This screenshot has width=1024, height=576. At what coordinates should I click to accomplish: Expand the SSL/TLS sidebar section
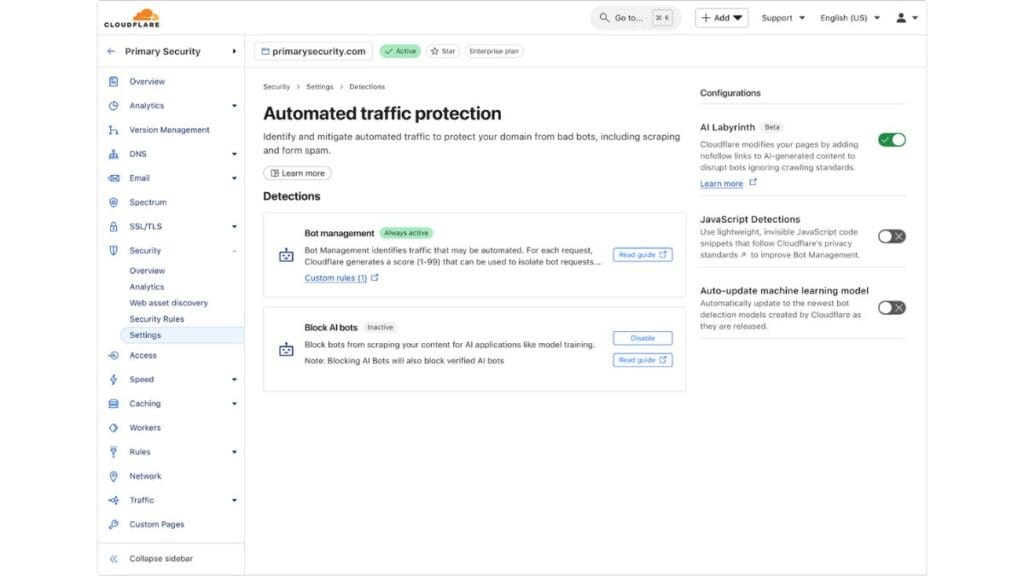pyautogui.click(x=234, y=227)
